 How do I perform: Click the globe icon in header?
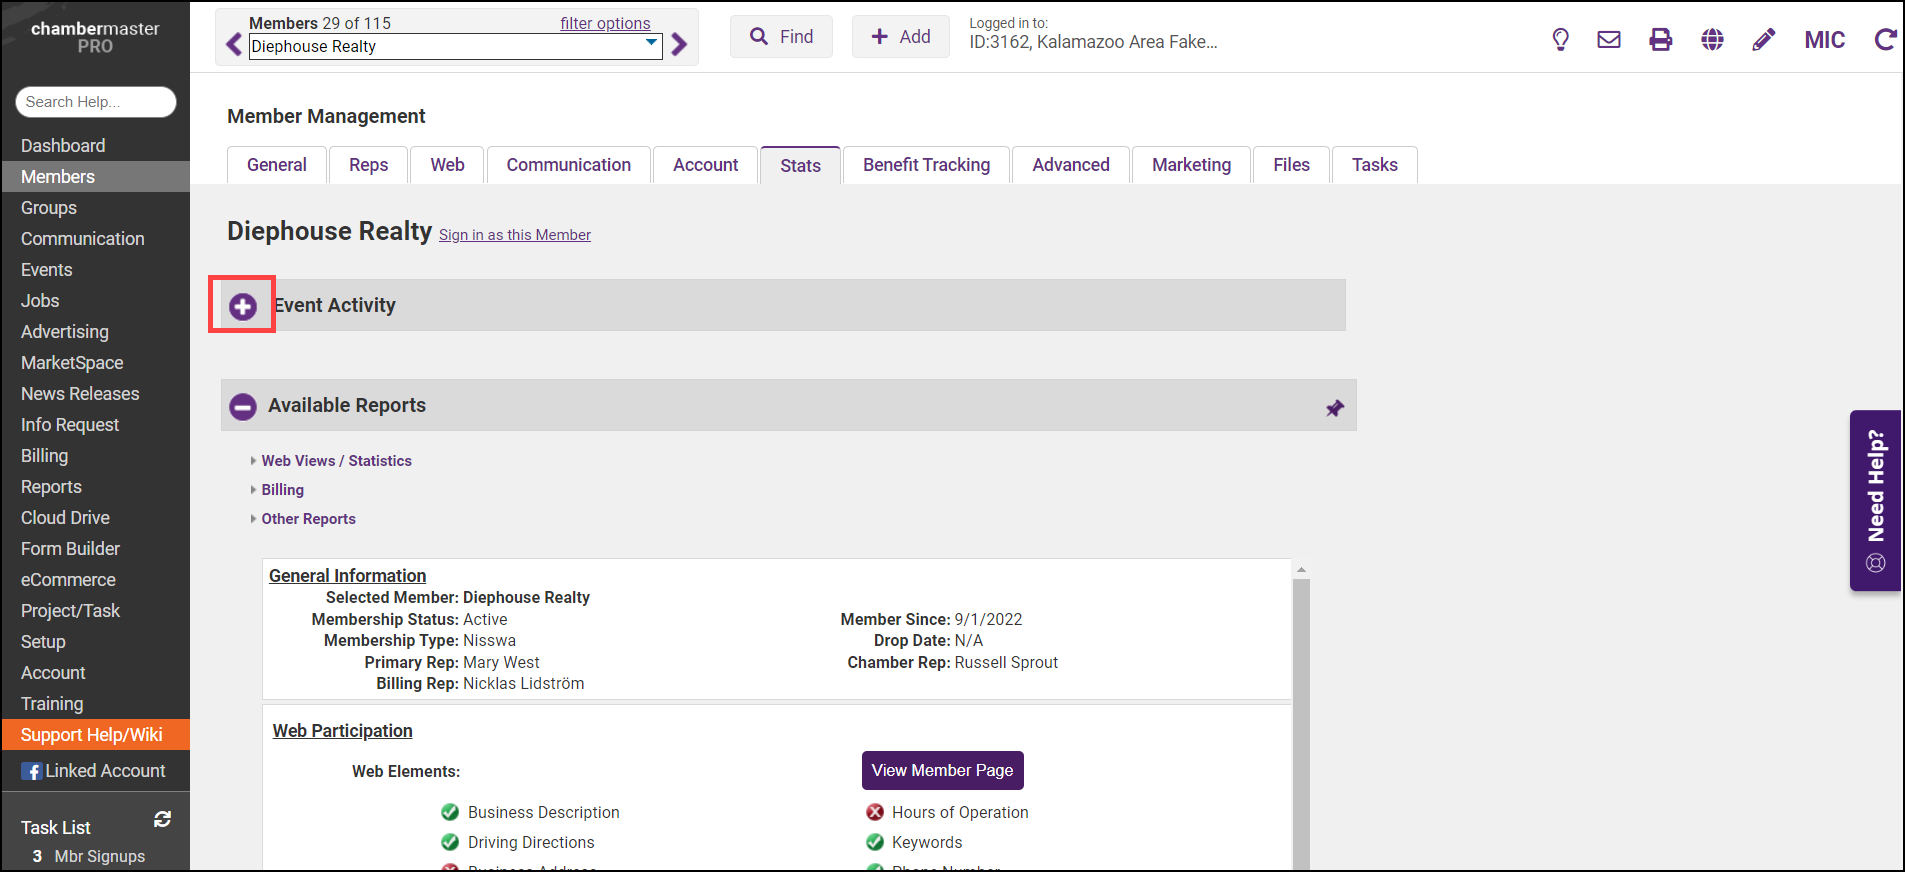coord(1712,39)
